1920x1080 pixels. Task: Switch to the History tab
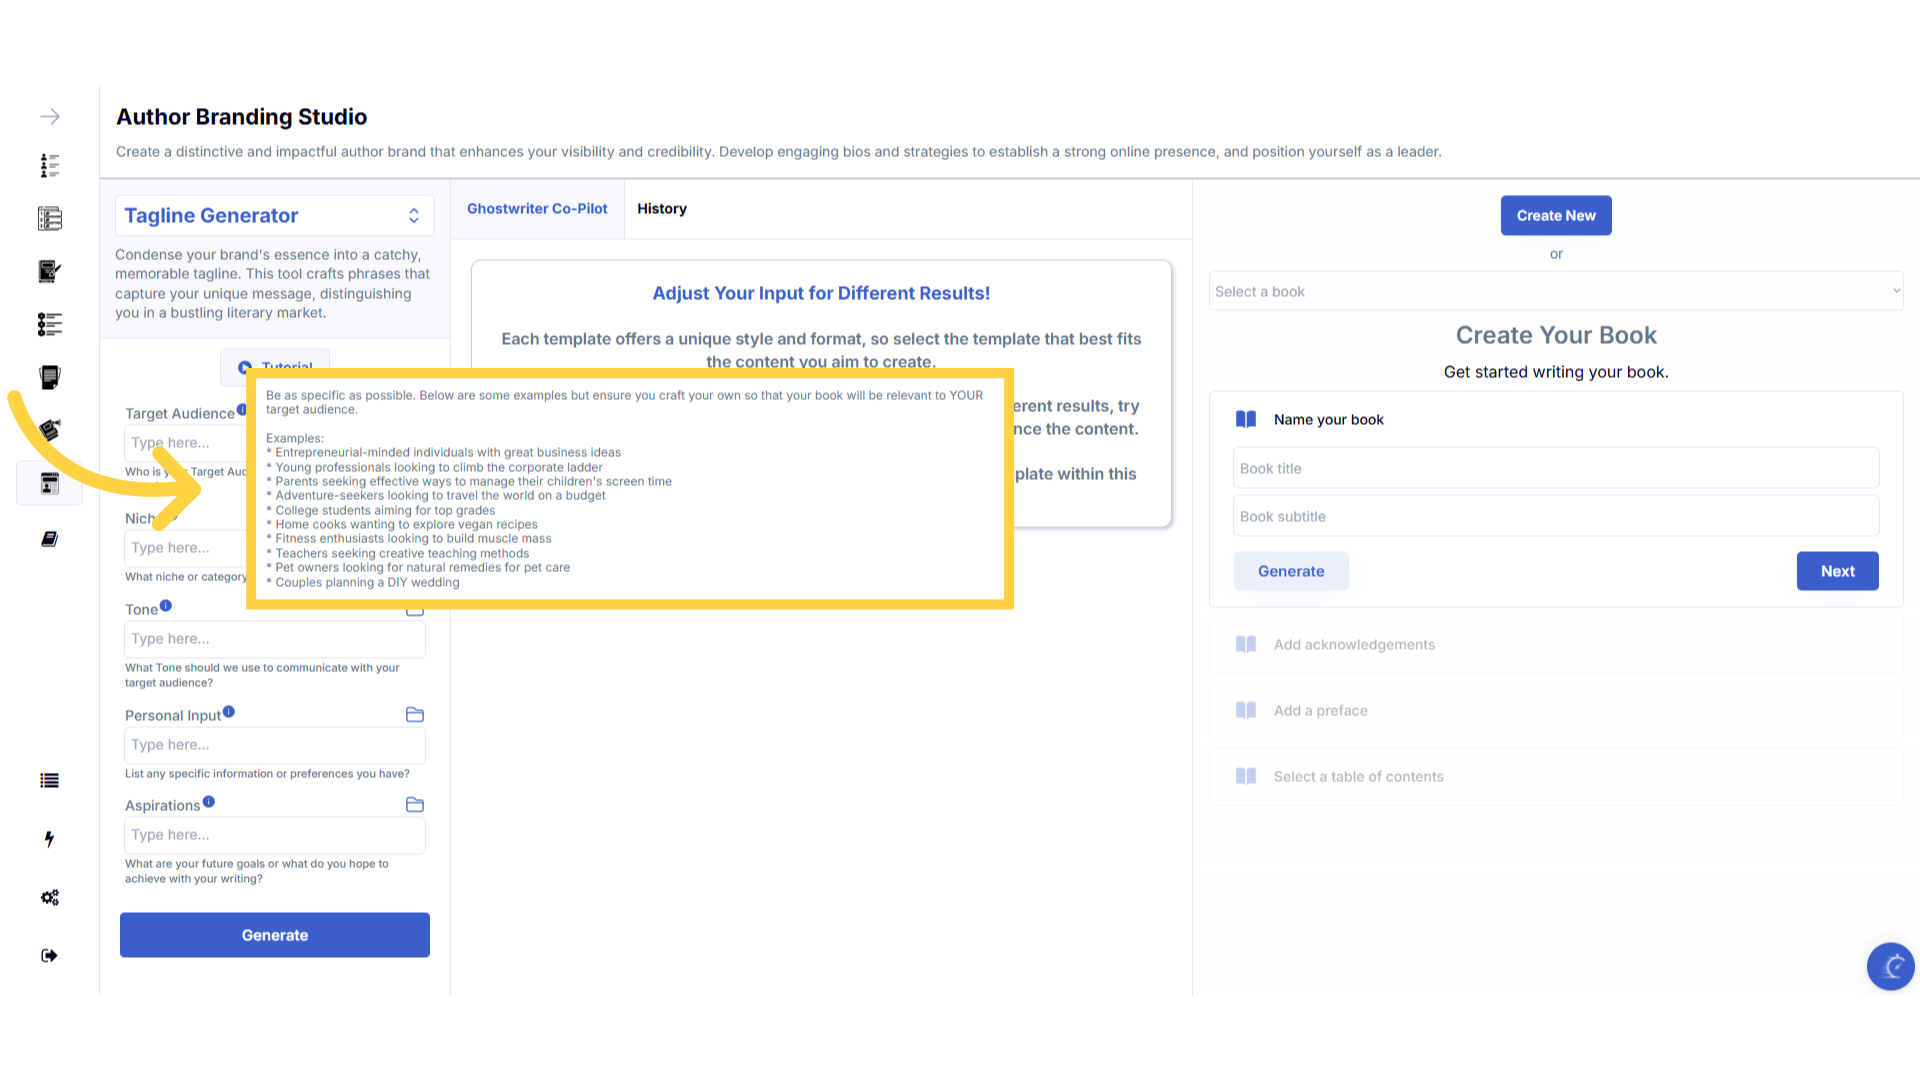tap(662, 208)
